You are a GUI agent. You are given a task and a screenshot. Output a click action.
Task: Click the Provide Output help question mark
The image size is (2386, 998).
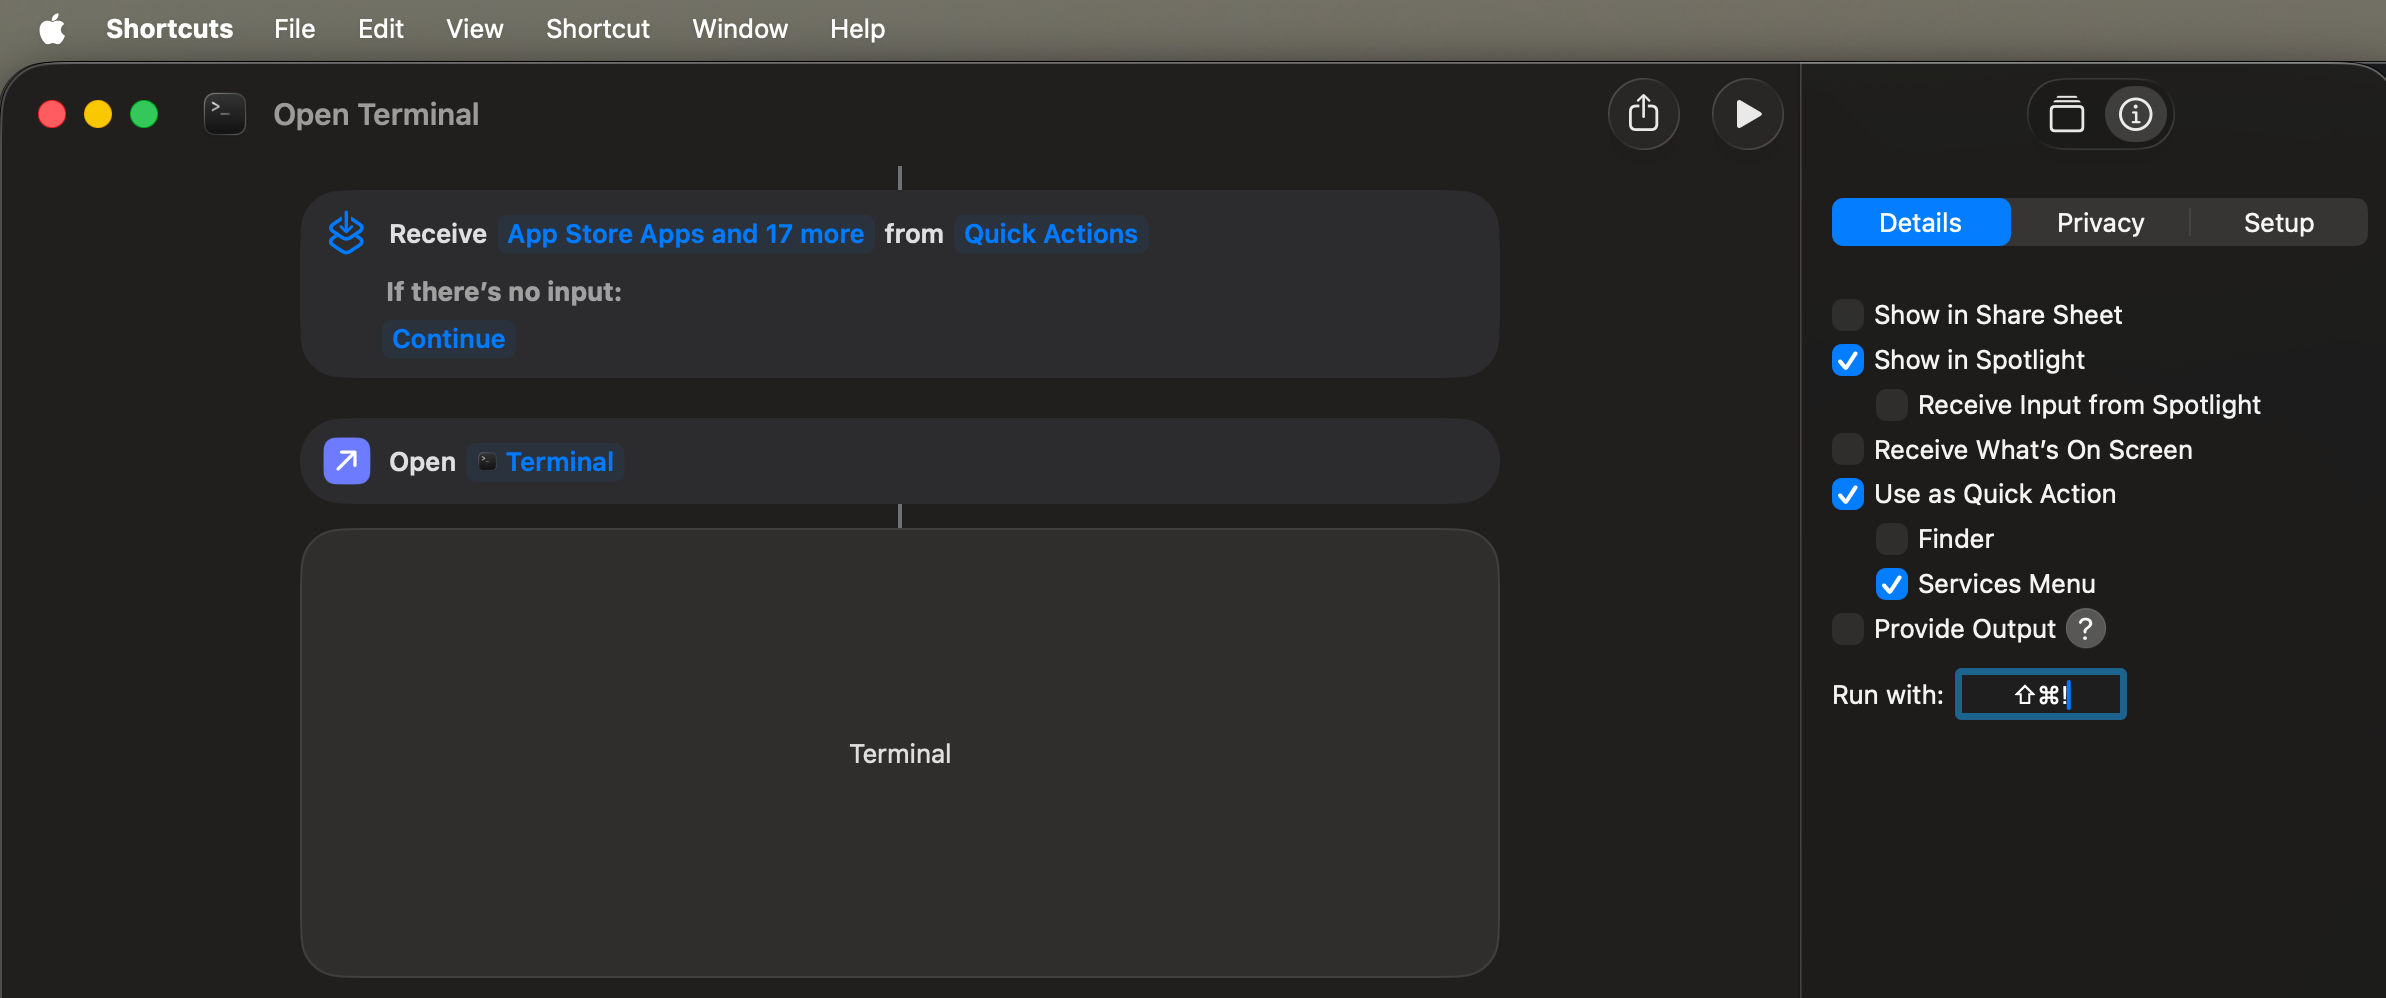(x=2085, y=629)
